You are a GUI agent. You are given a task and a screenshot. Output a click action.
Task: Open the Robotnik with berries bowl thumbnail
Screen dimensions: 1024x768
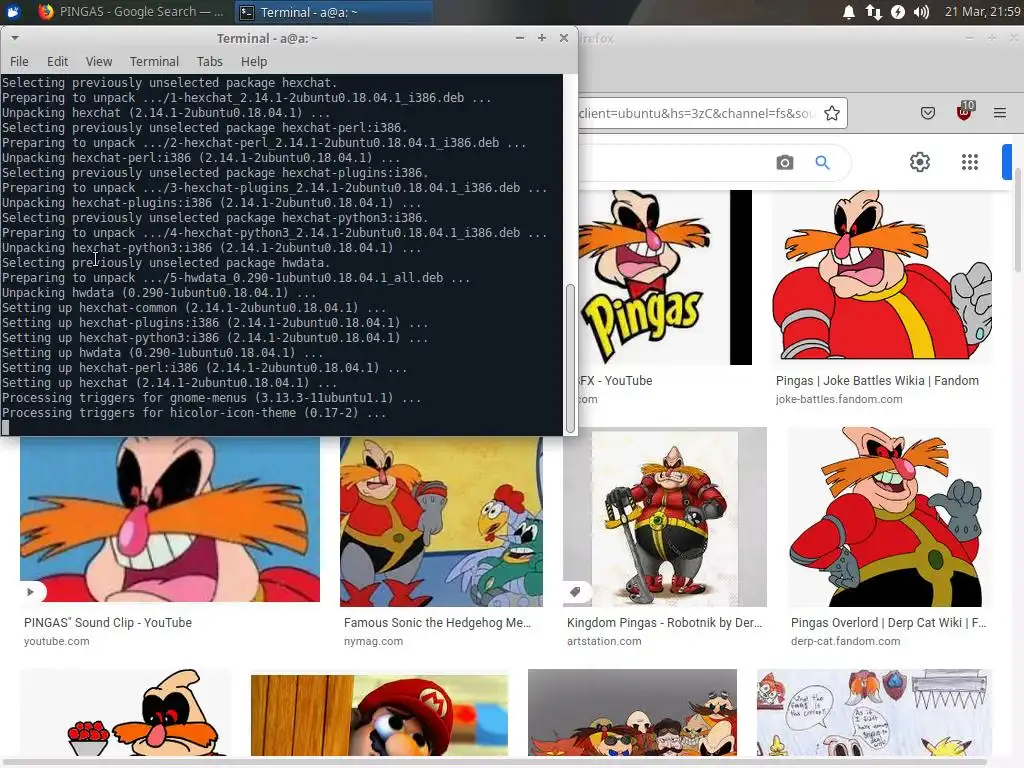click(125, 712)
